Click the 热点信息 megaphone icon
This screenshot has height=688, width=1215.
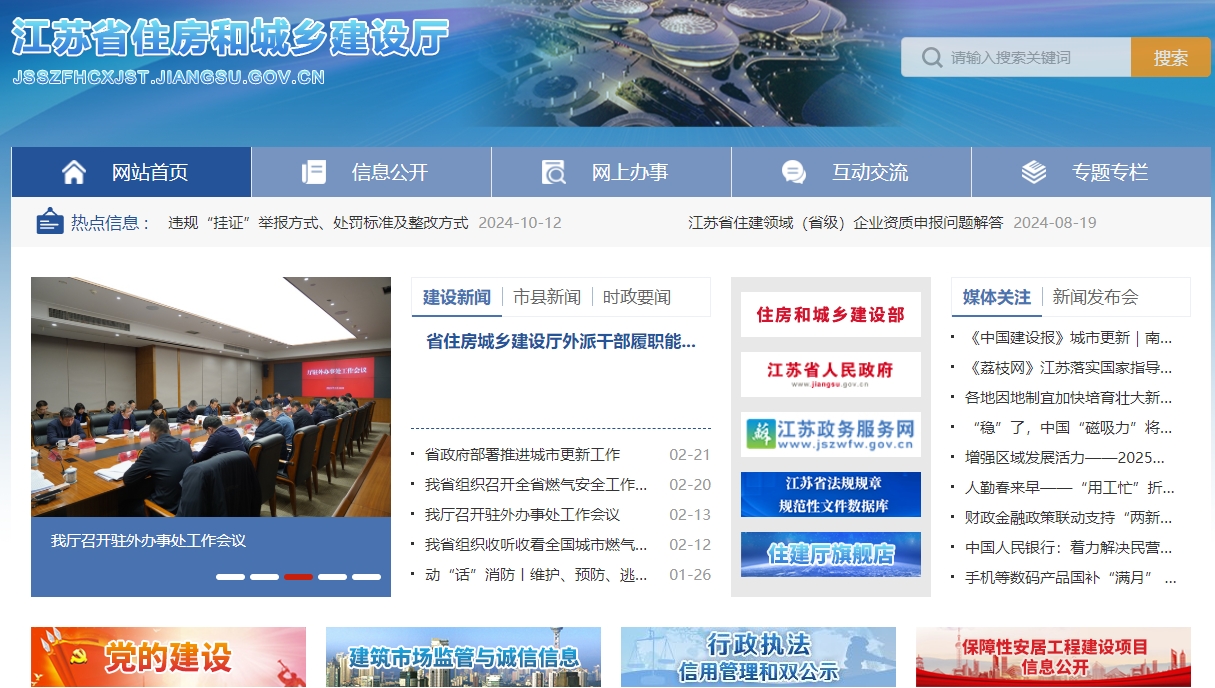click(x=50, y=222)
